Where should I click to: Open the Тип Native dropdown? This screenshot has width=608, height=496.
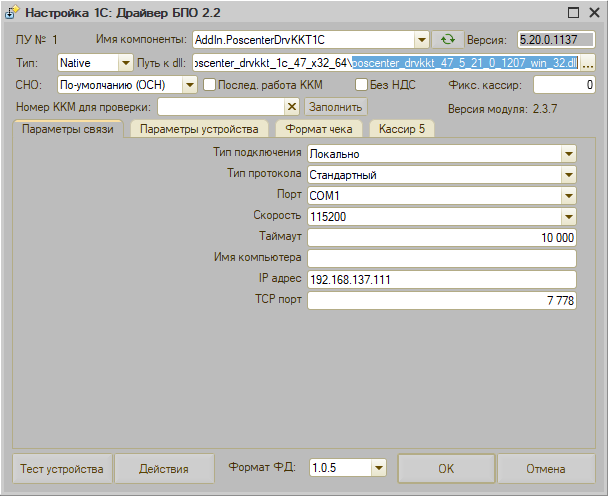(125, 63)
